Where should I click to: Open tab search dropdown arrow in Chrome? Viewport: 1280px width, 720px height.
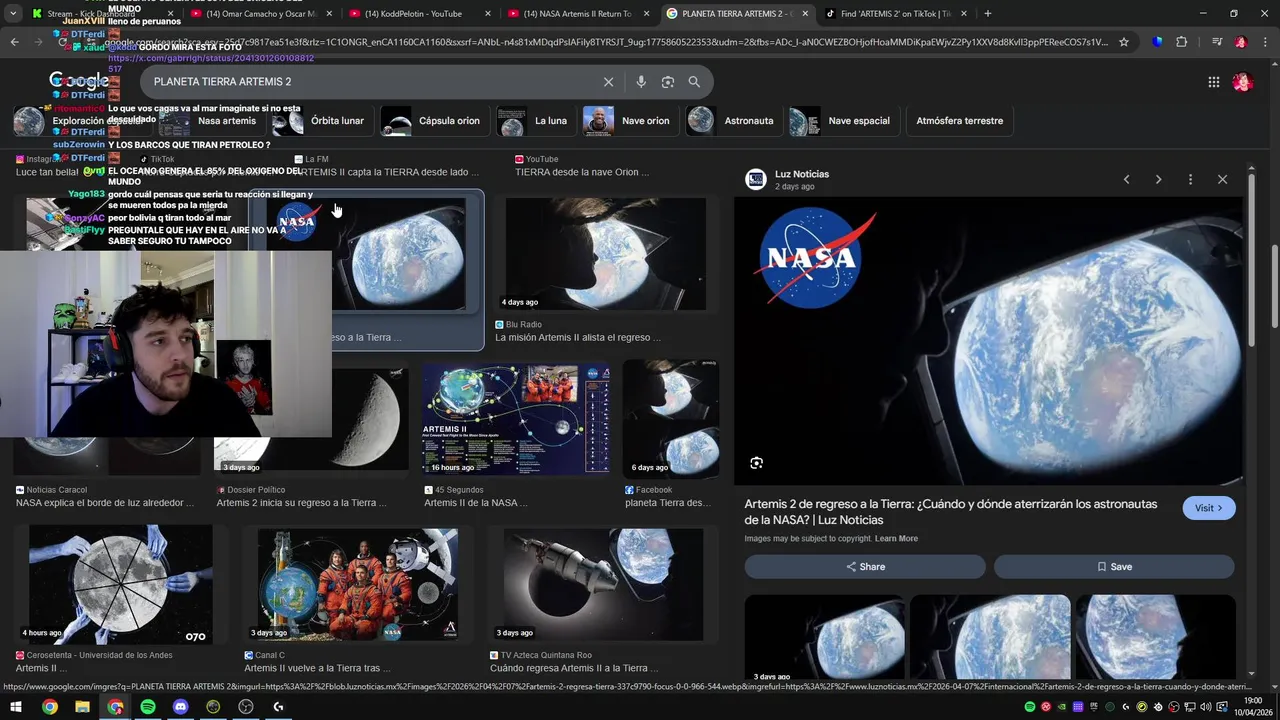point(12,13)
